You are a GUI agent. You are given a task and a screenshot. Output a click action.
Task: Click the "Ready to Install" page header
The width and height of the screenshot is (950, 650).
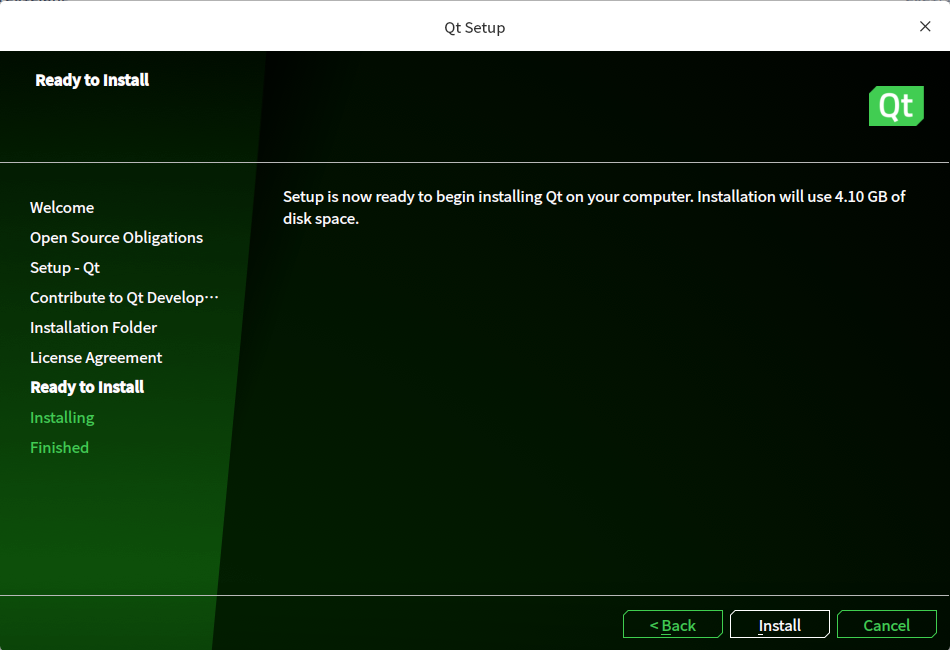point(92,80)
